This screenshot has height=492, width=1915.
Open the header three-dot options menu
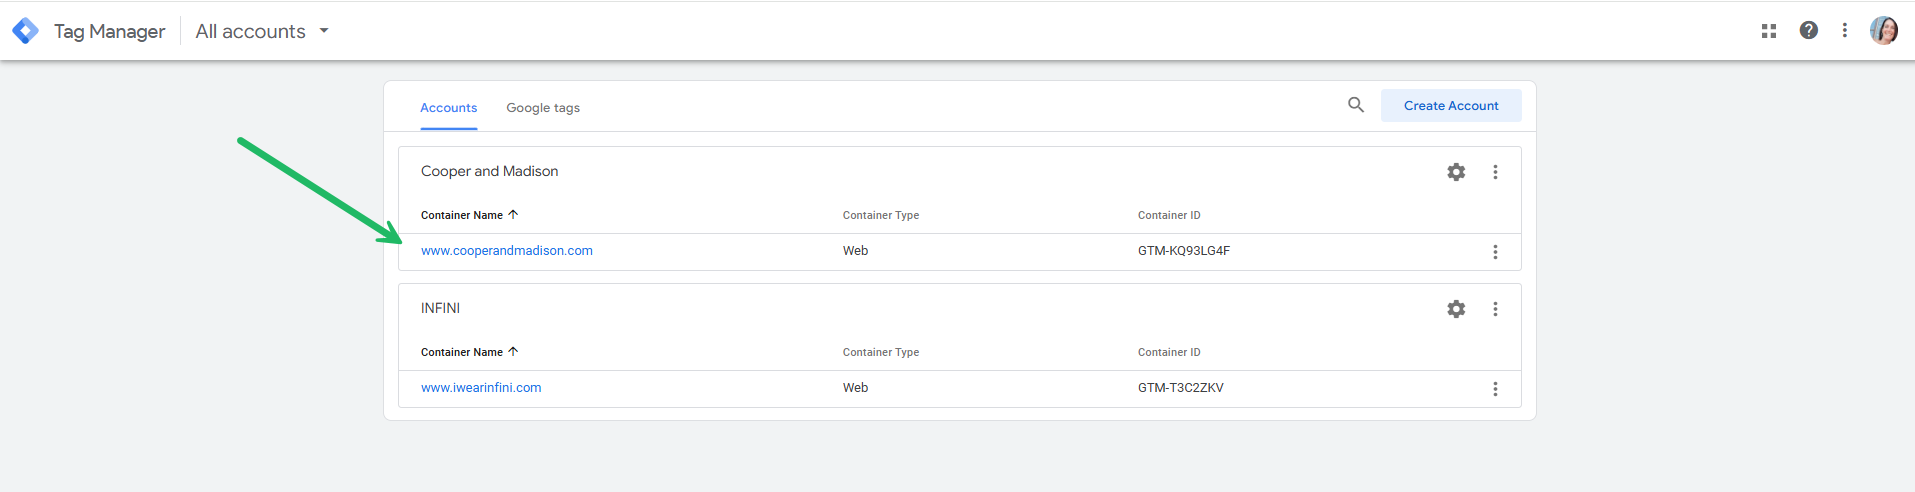click(1844, 30)
